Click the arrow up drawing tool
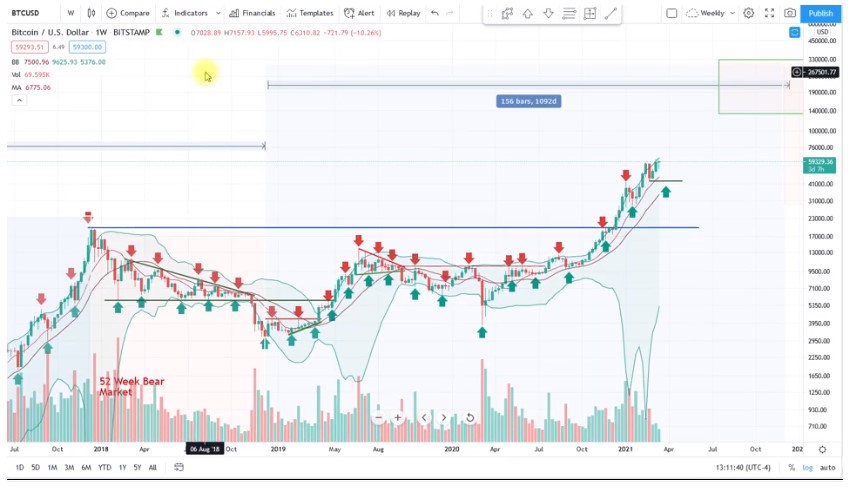The image size is (857, 497). (x=527, y=13)
